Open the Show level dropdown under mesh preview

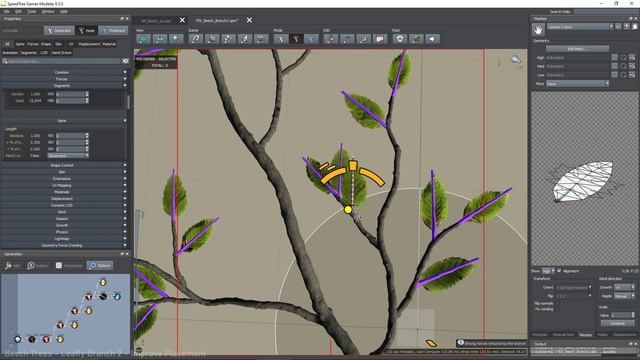(548, 271)
